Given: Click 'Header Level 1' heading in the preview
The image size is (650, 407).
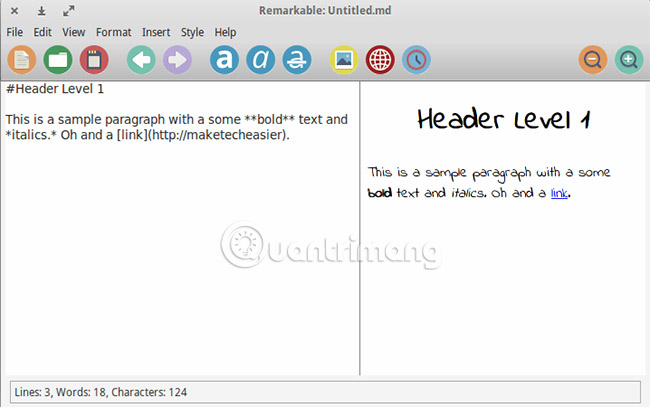Looking at the screenshot, I should [x=504, y=119].
